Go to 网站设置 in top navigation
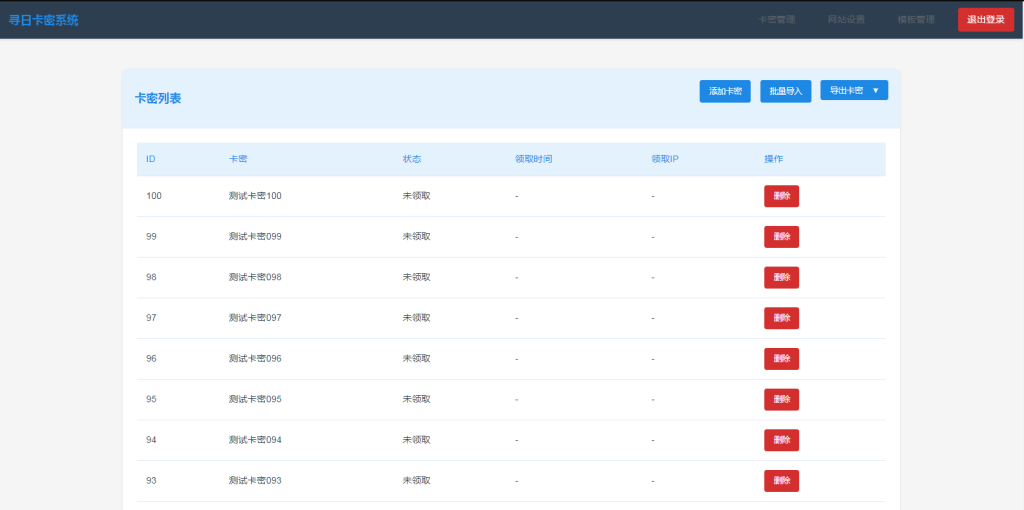 coord(846,19)
